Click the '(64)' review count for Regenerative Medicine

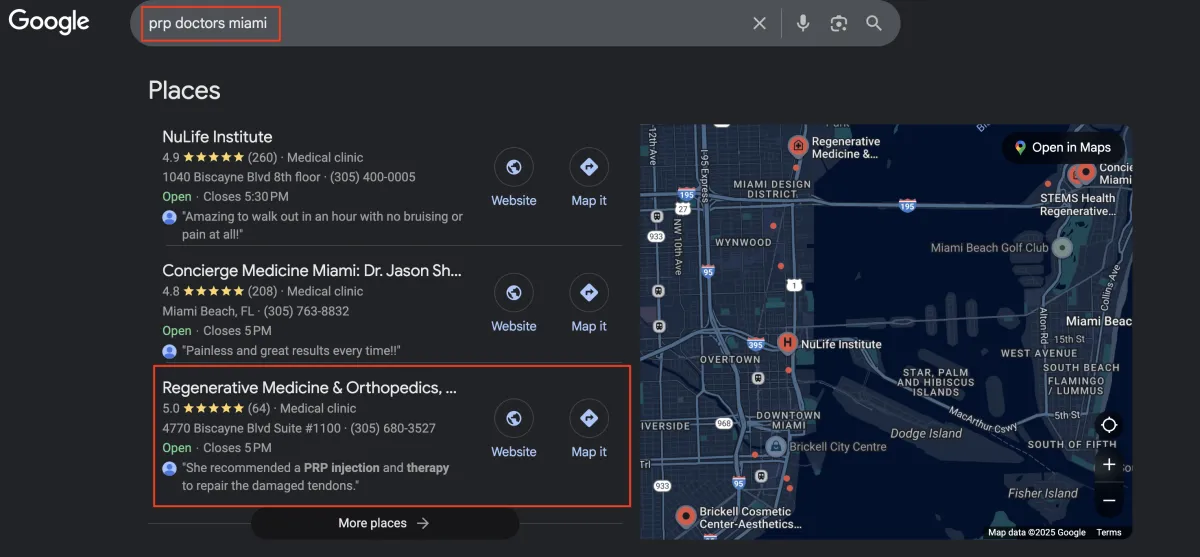(259, 408)
